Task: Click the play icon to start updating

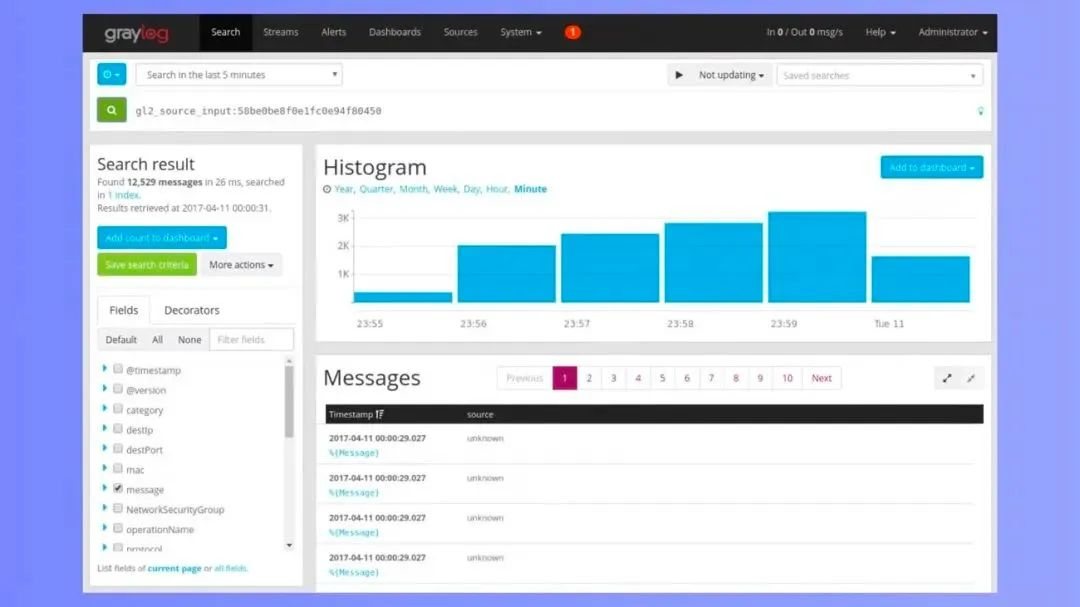Action: tap(679, 75)
